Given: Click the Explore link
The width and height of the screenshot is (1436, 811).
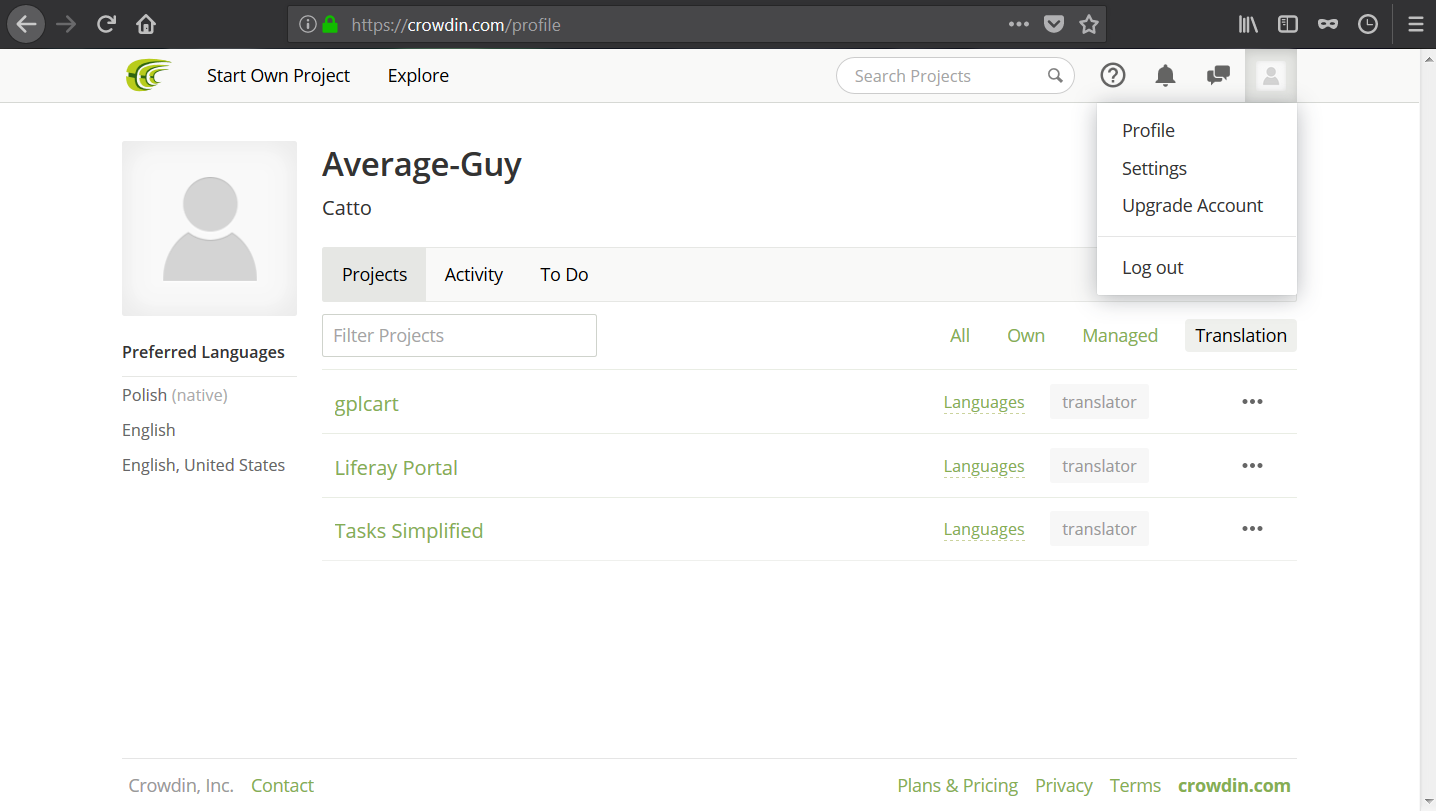Looking at the screenshot, I should pos(418,76).
